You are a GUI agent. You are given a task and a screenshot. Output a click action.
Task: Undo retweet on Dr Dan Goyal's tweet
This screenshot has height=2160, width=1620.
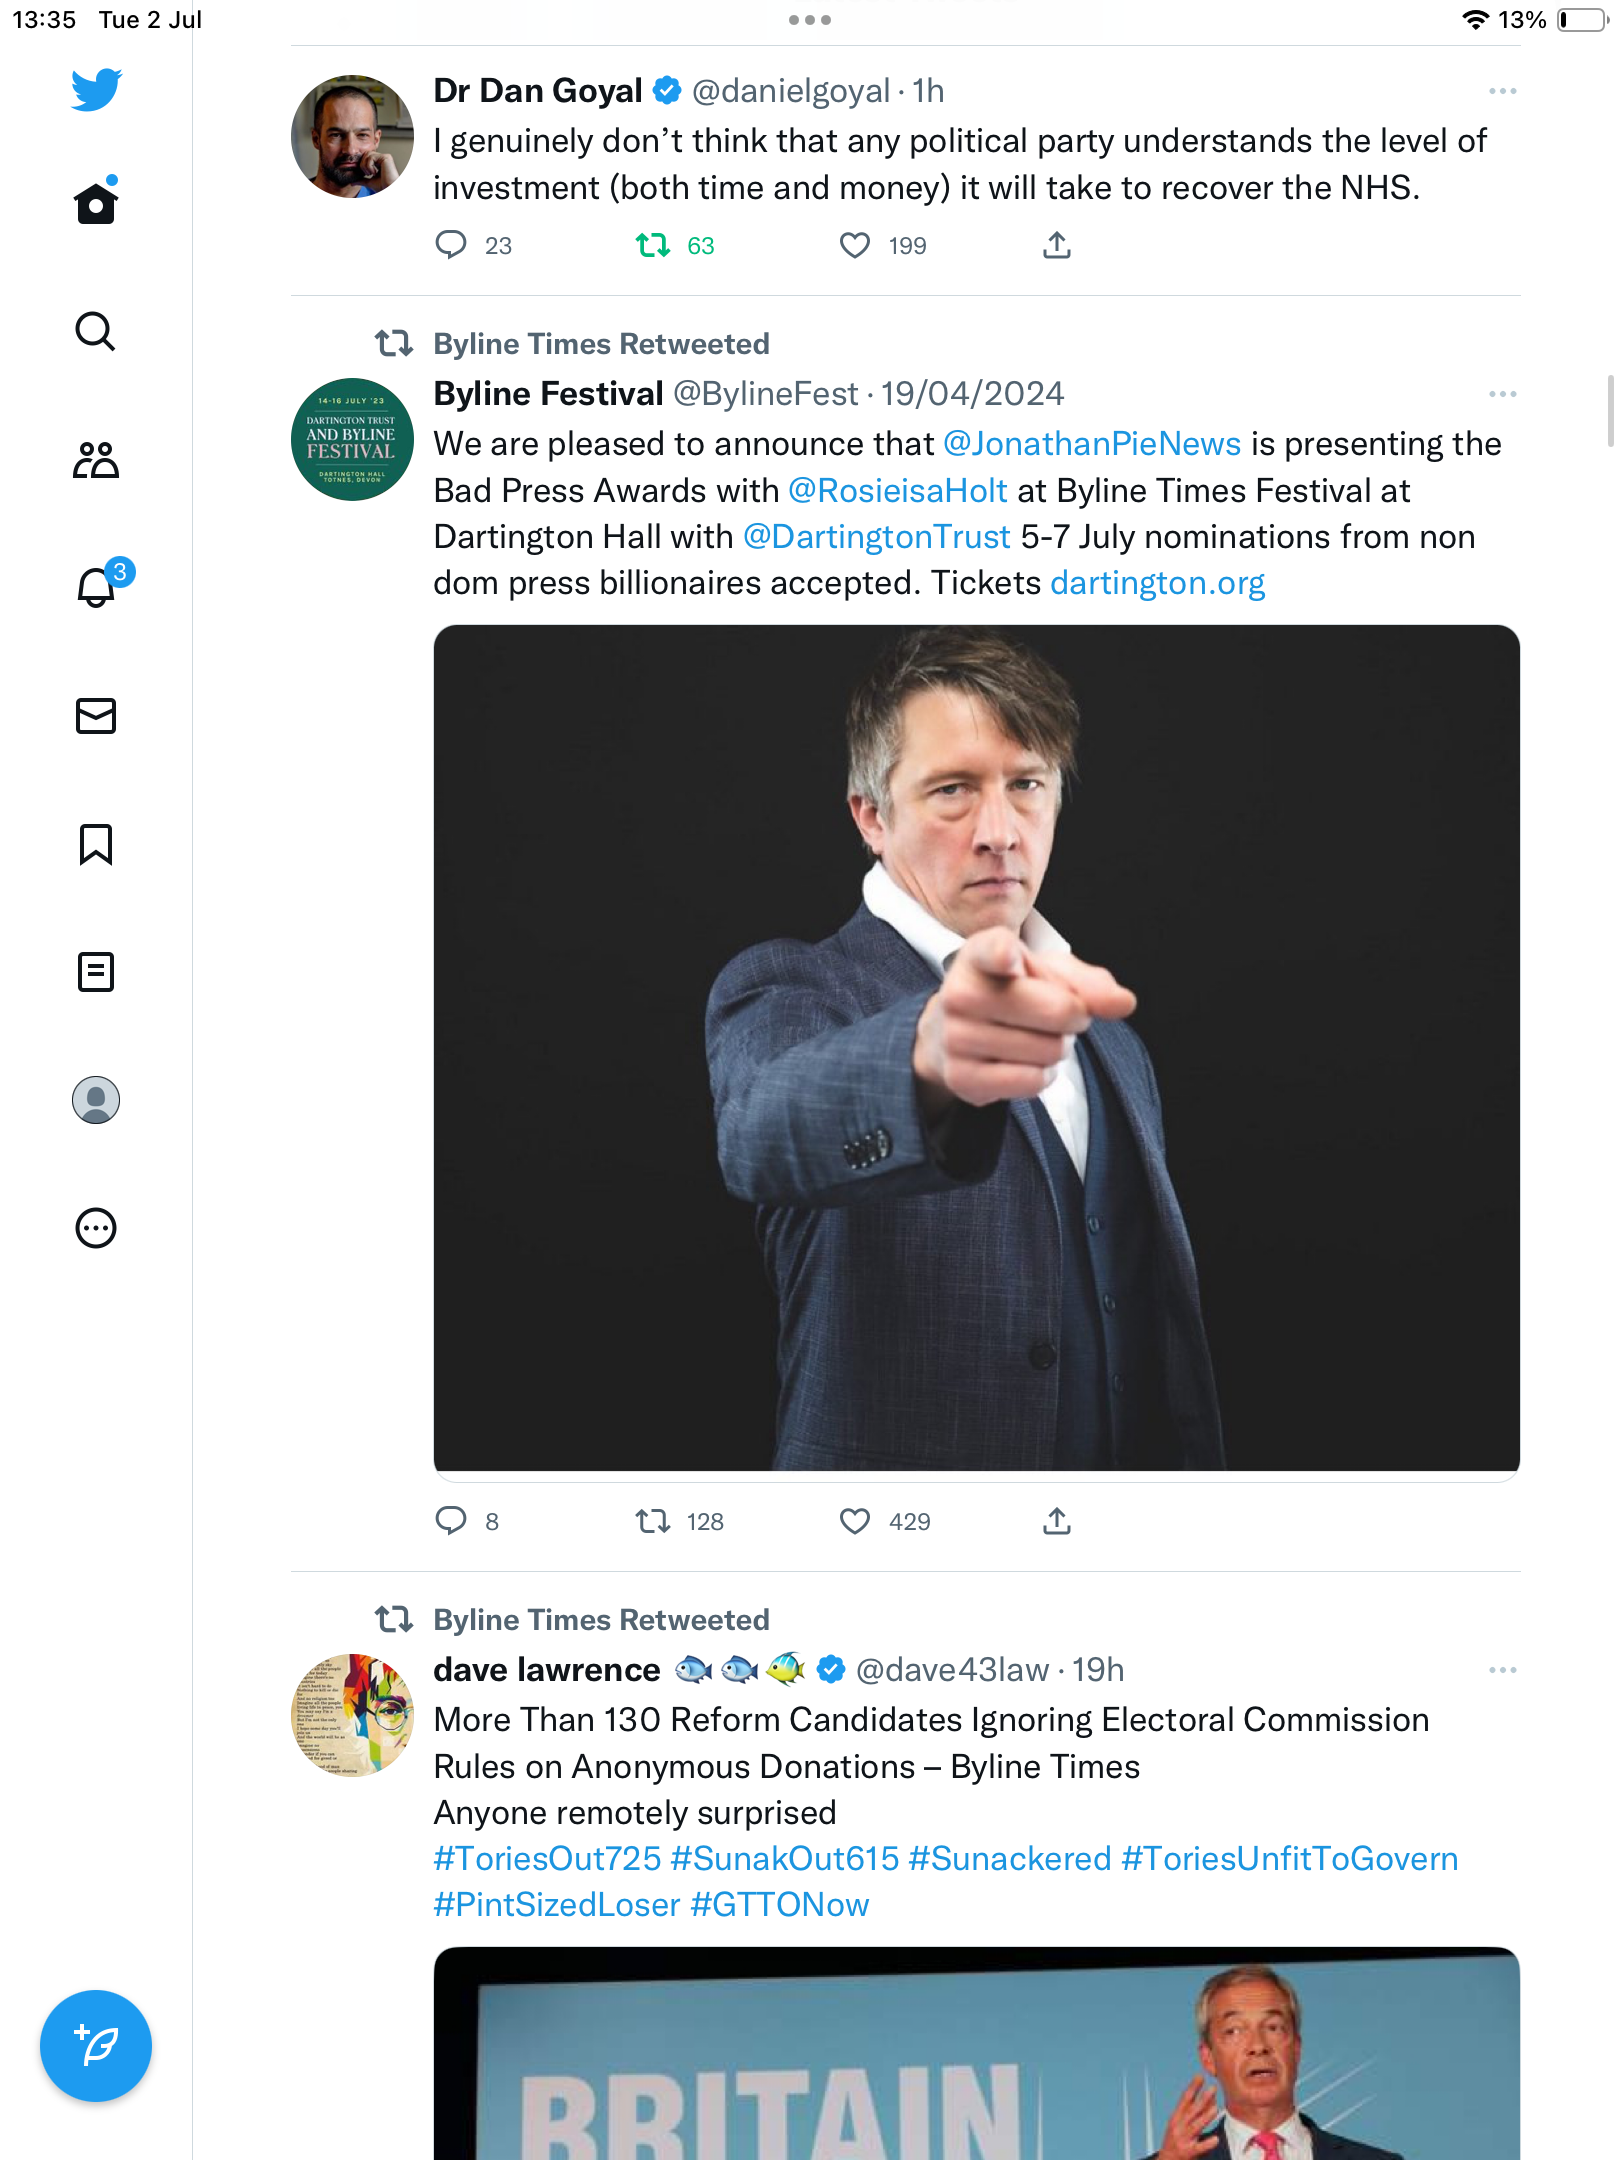[654, 245]
